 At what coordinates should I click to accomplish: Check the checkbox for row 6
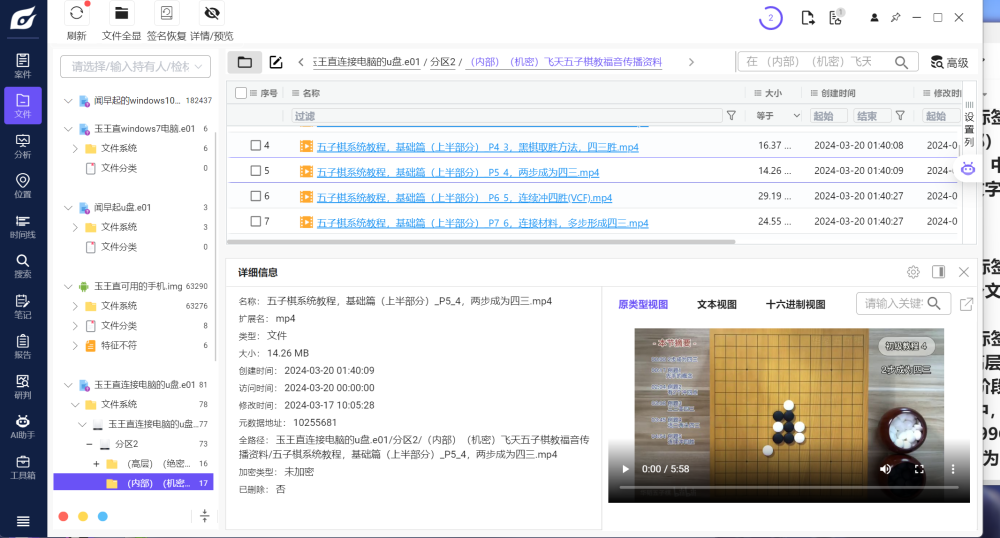(256, 196)
